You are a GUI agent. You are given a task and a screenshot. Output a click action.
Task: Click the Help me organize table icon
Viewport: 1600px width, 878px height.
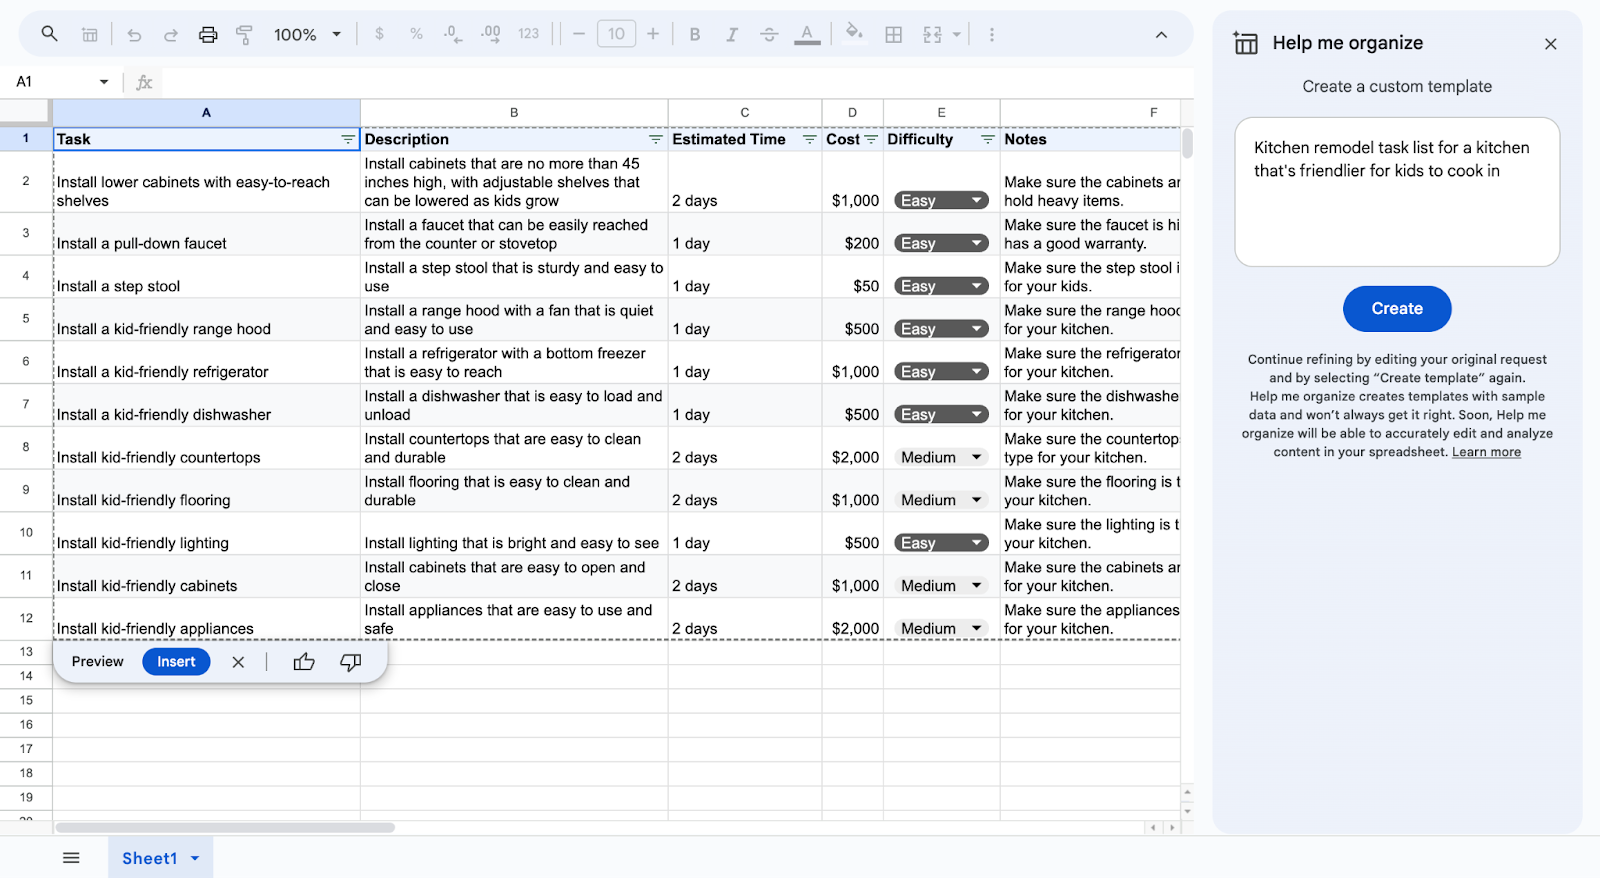(1246, 43)
